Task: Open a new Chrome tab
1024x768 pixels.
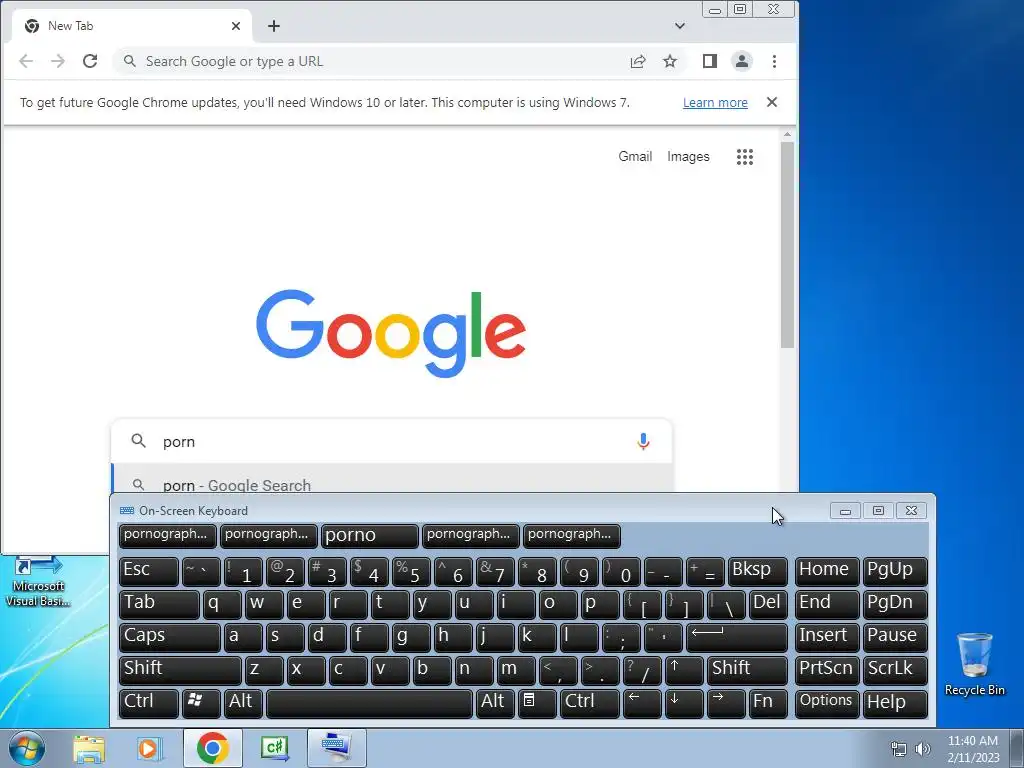Action: 274,26
